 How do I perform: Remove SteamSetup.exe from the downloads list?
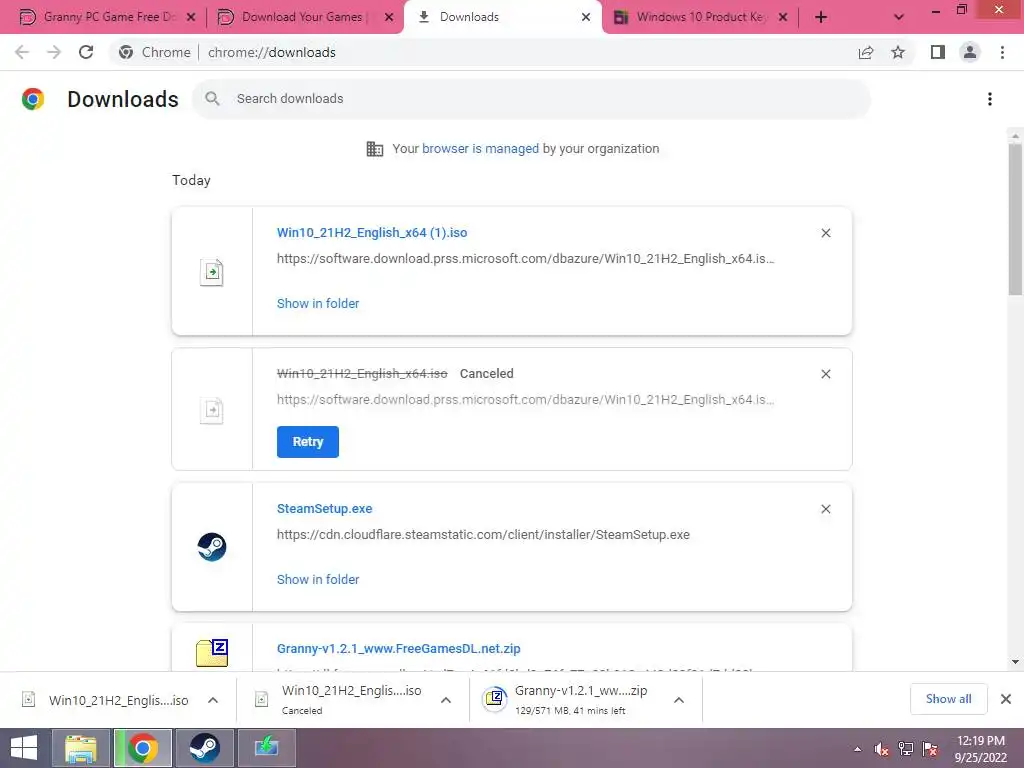coord(825,509)
